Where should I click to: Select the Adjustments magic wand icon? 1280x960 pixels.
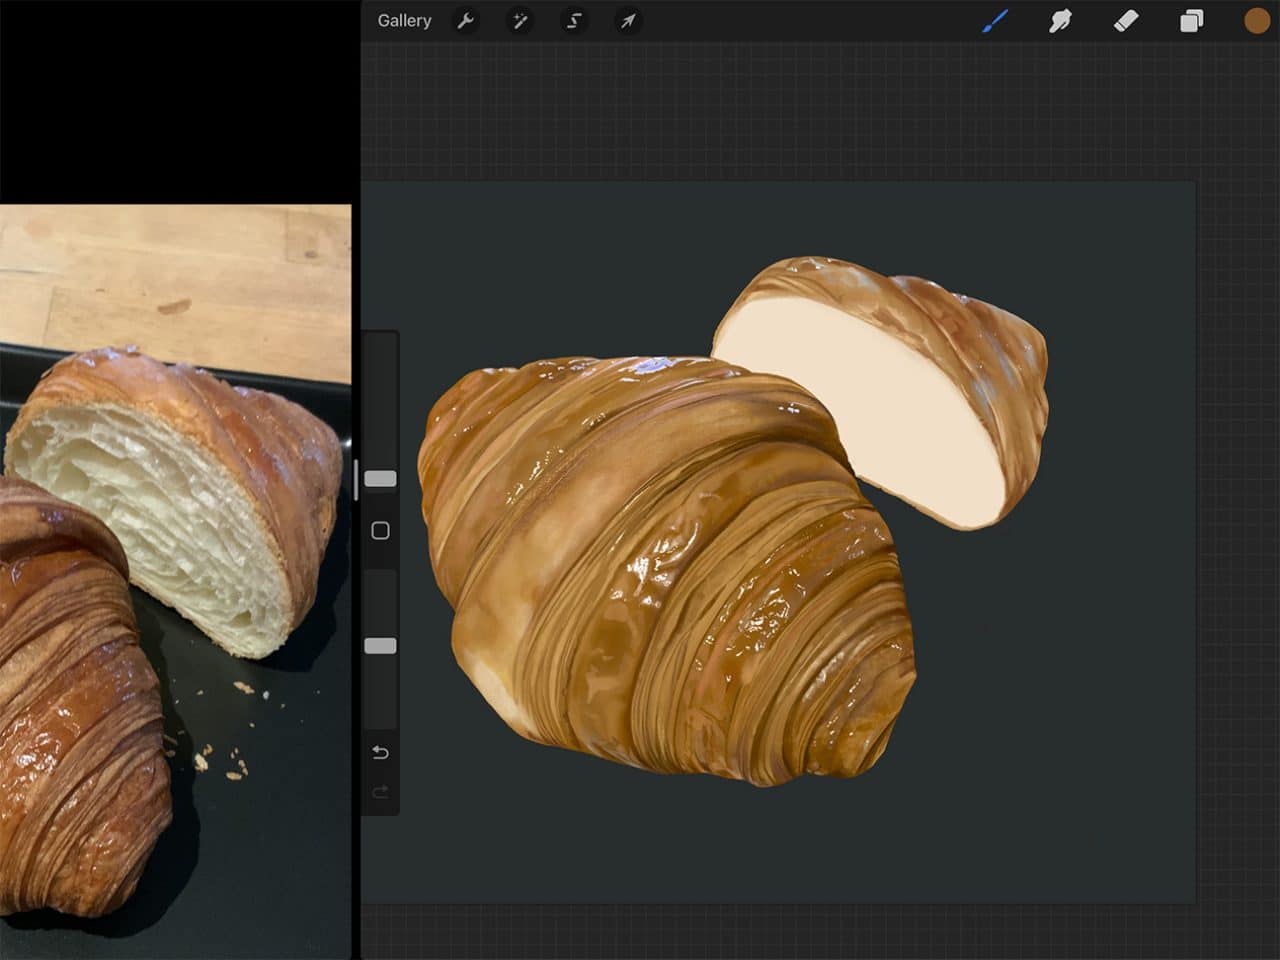520,21
